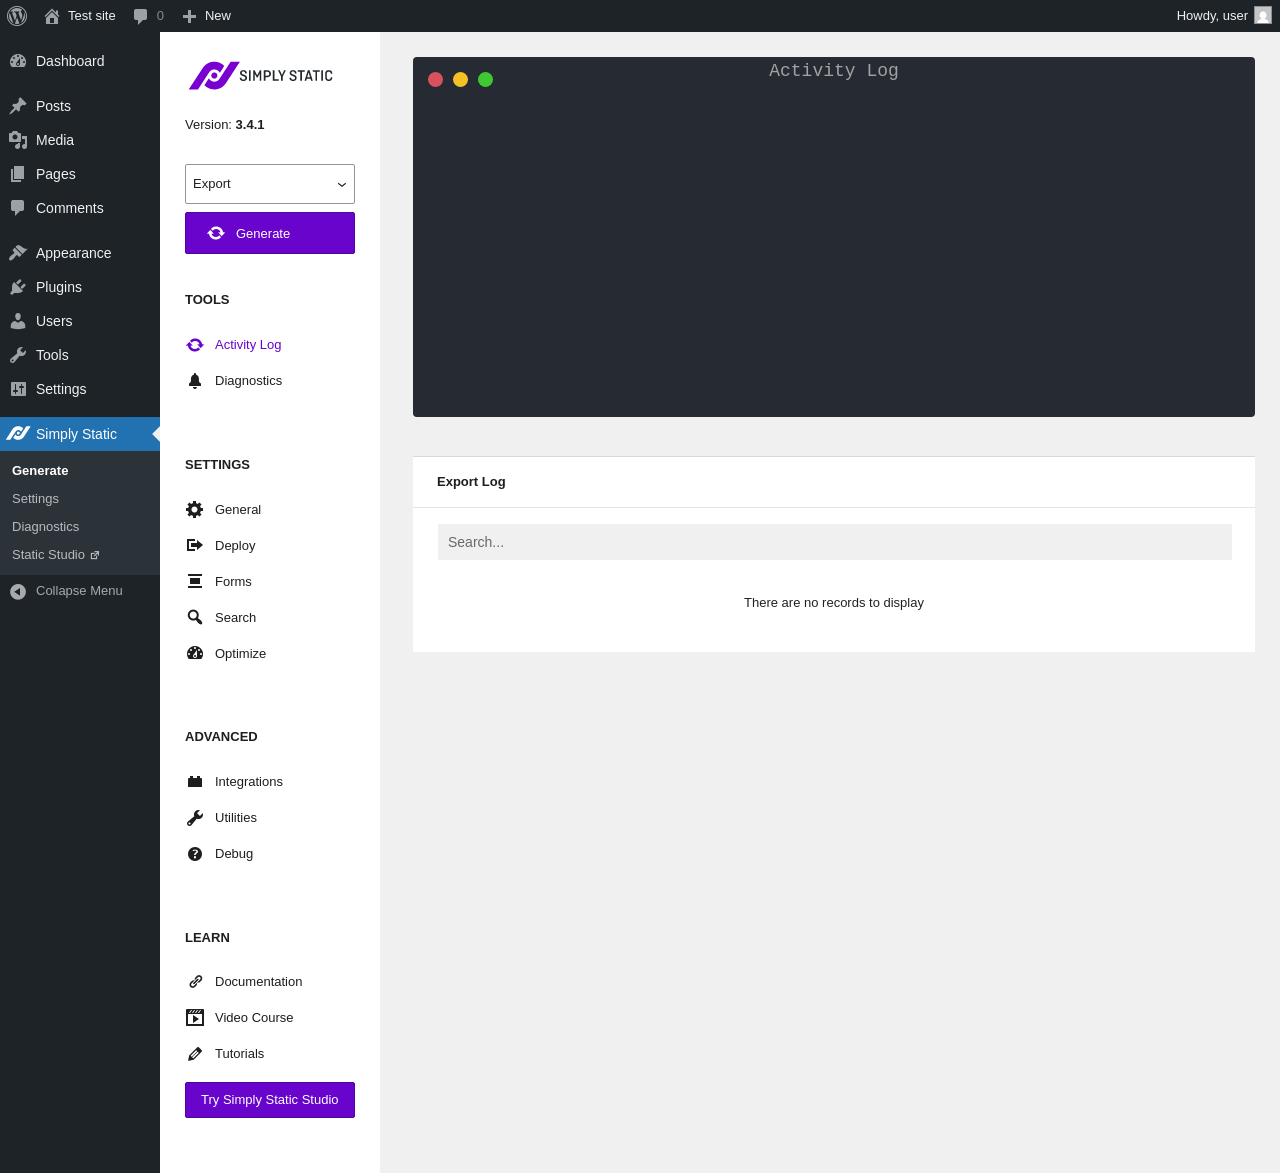This screenshot has width=1280, height=1173.
Task: Focus the Export Log search field
Action: pyautogui.click(x=835, y=542)
